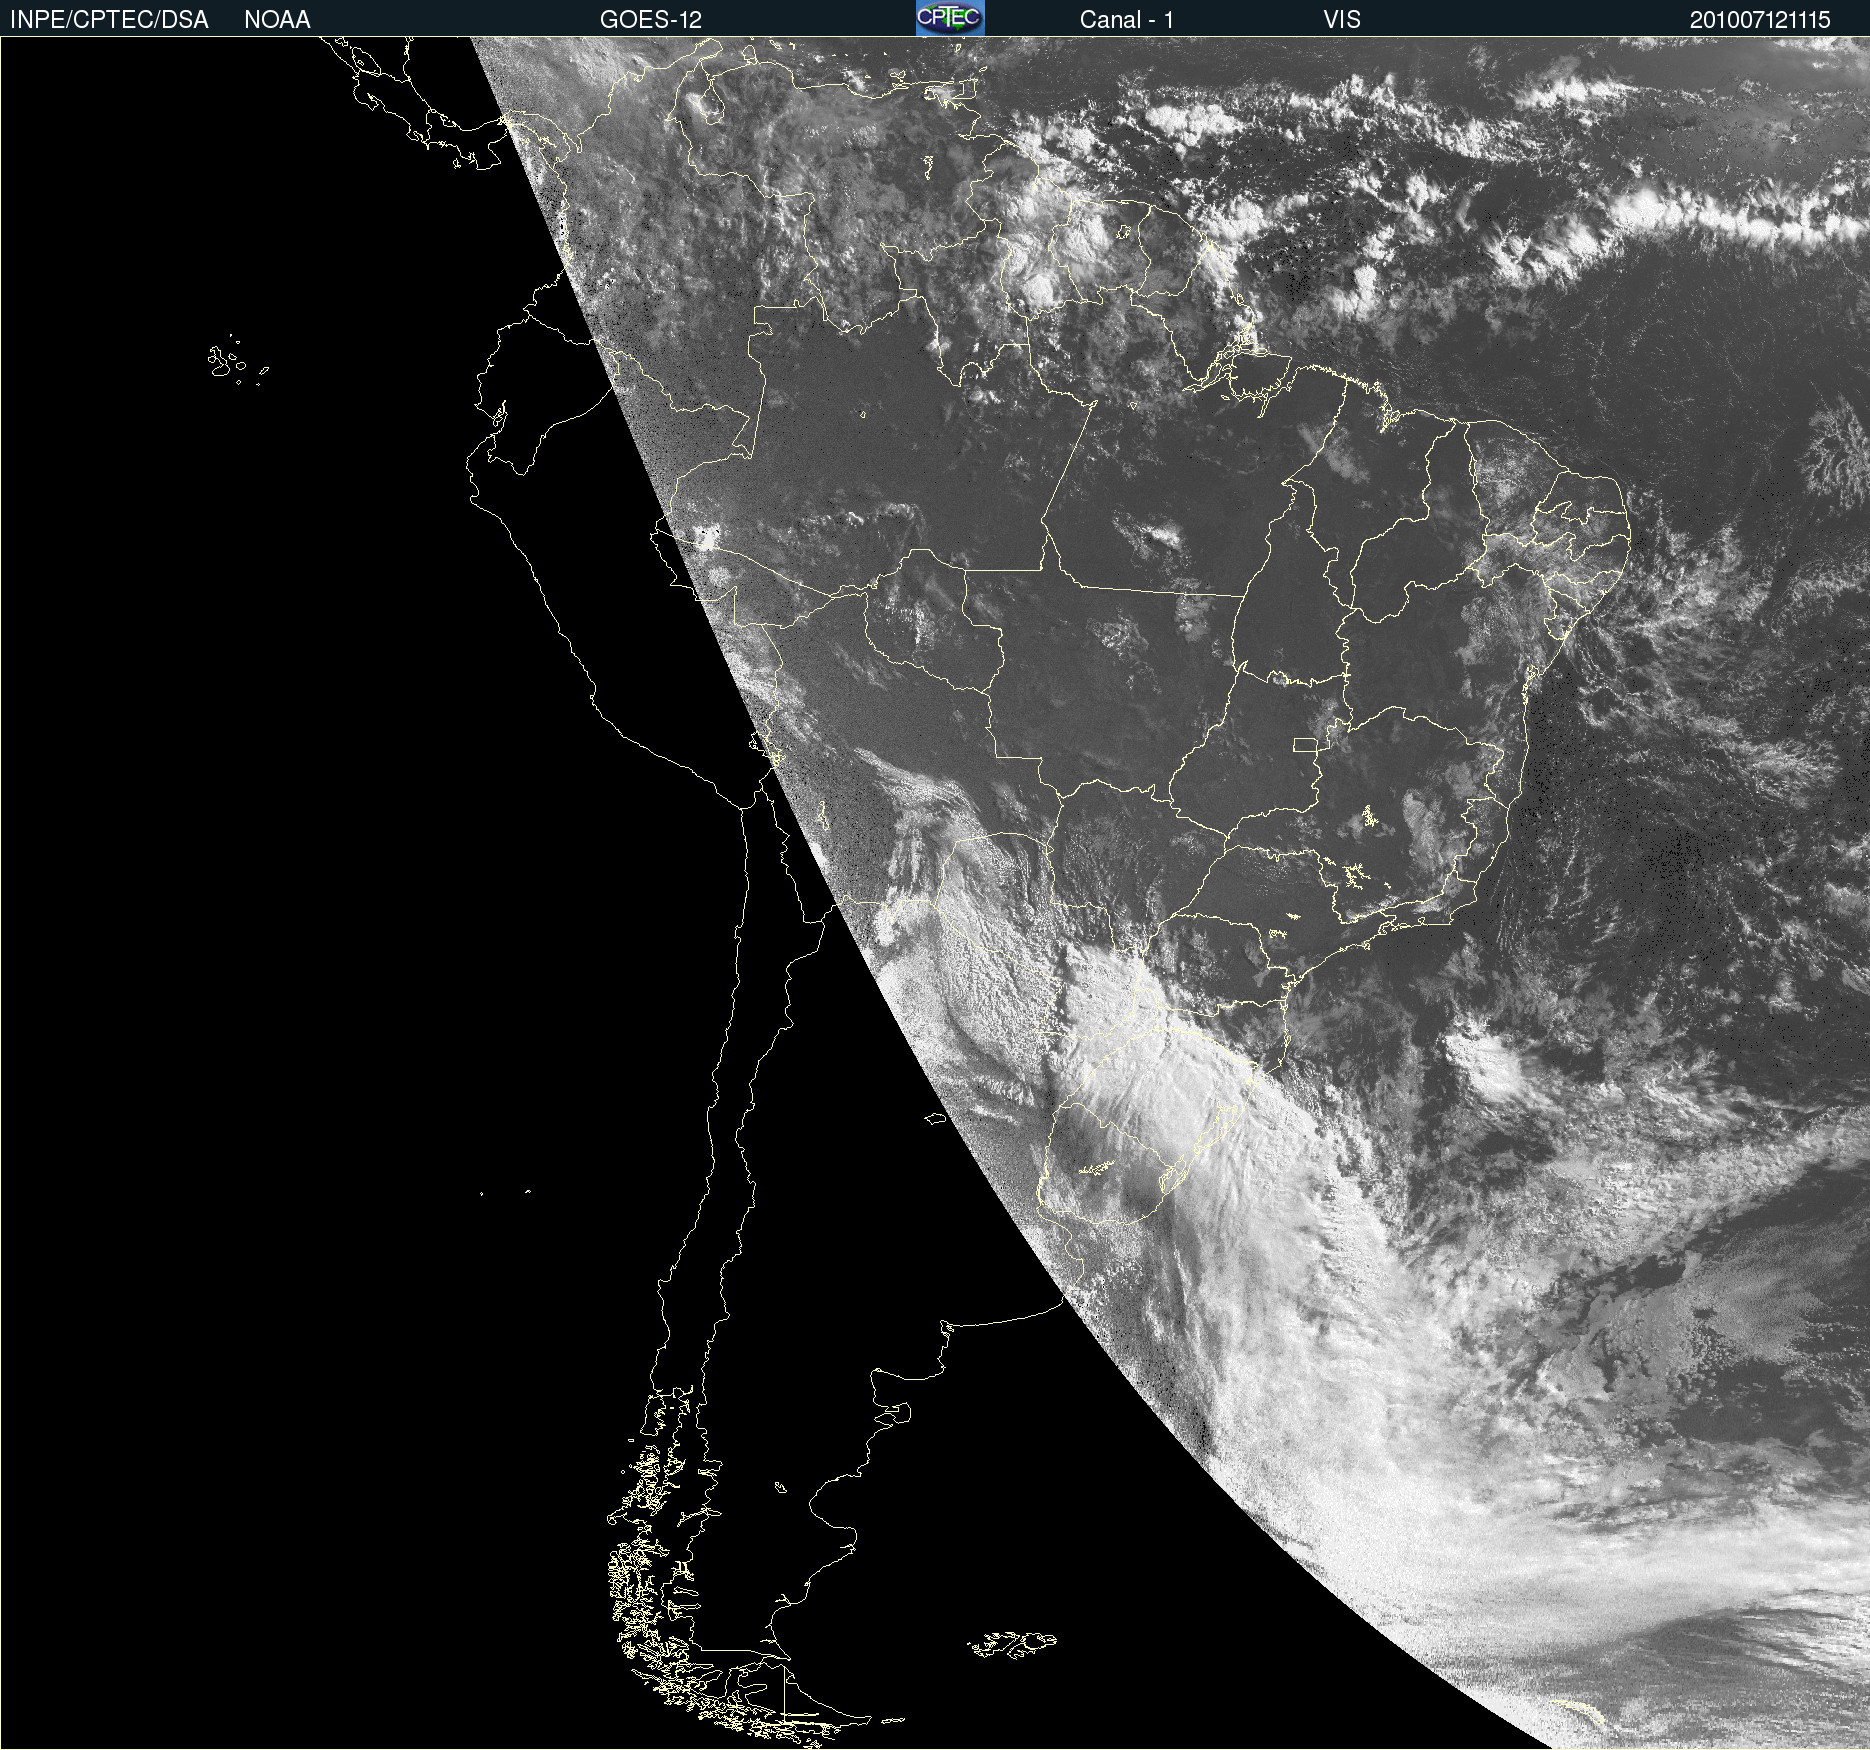Click the NOAA label in header

point(277,20)
